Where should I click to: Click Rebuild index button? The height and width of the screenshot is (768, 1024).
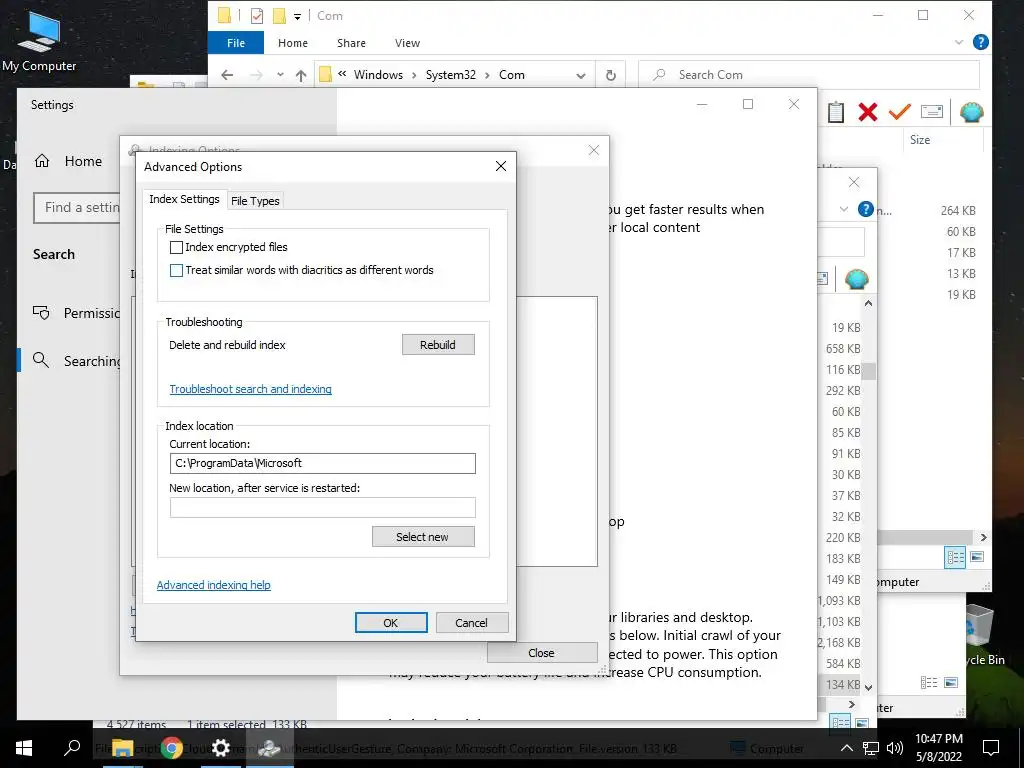[x=438, y=345]
